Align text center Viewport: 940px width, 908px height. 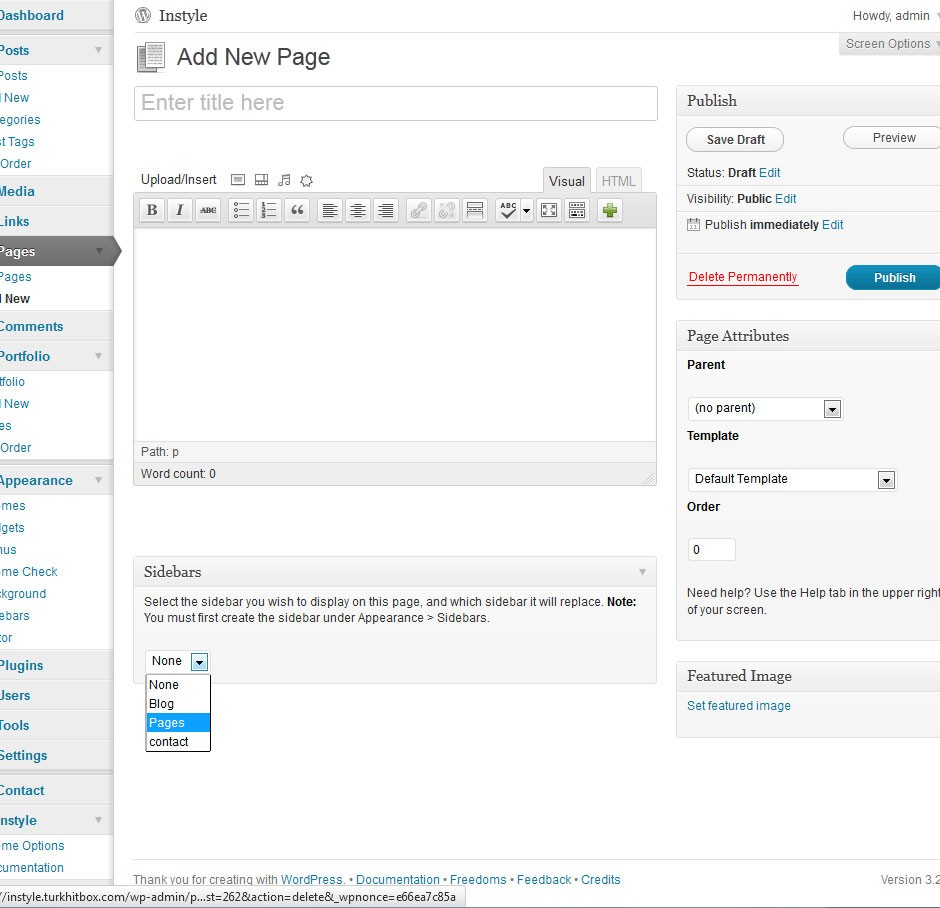pos(358,210)
